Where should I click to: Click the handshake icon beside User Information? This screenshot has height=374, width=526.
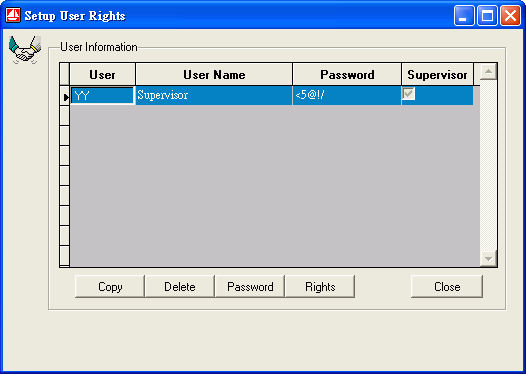tap(25, 50)
